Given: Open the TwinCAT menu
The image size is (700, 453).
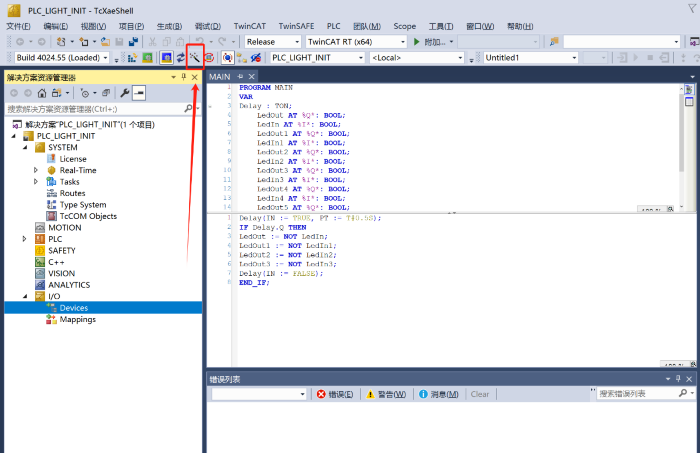Looking at the screenshot, I should 250,26.
